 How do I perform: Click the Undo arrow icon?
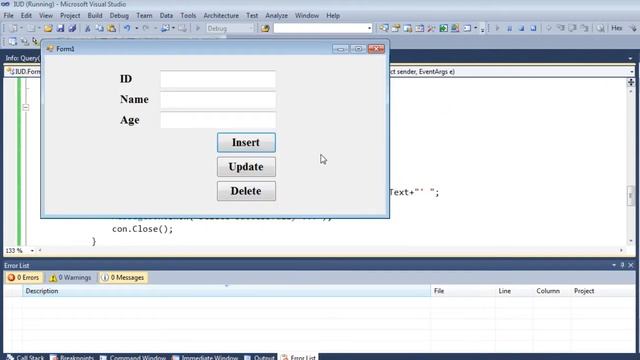click(x=127, y=28)
